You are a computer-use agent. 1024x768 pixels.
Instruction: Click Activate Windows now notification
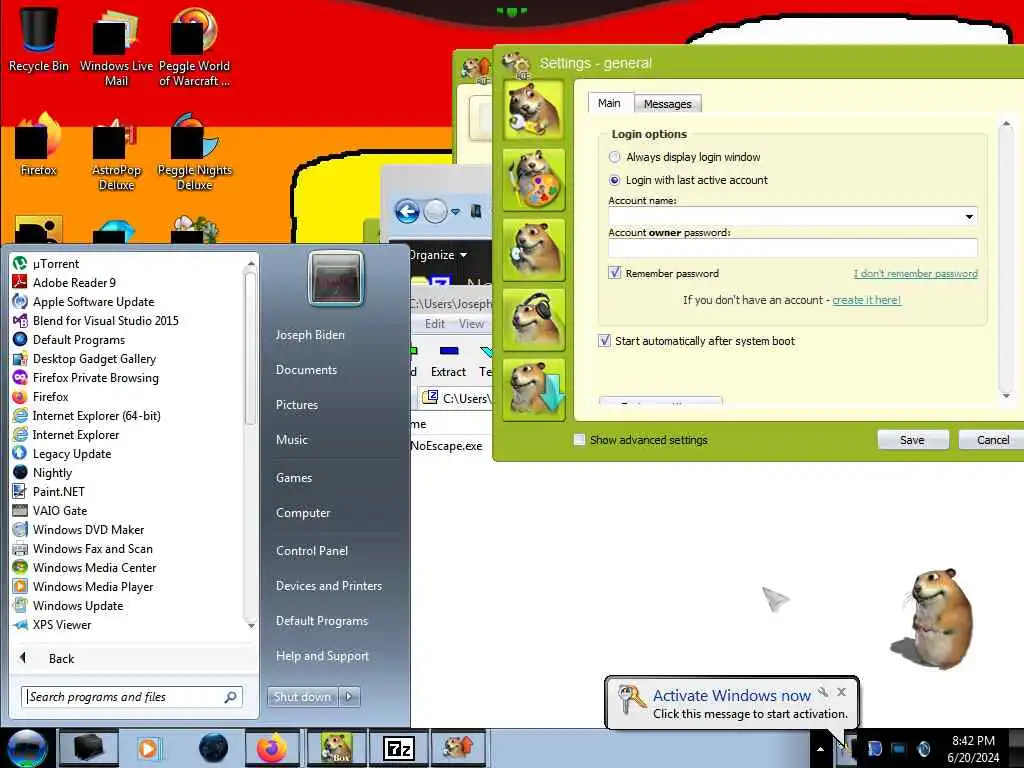732,696
